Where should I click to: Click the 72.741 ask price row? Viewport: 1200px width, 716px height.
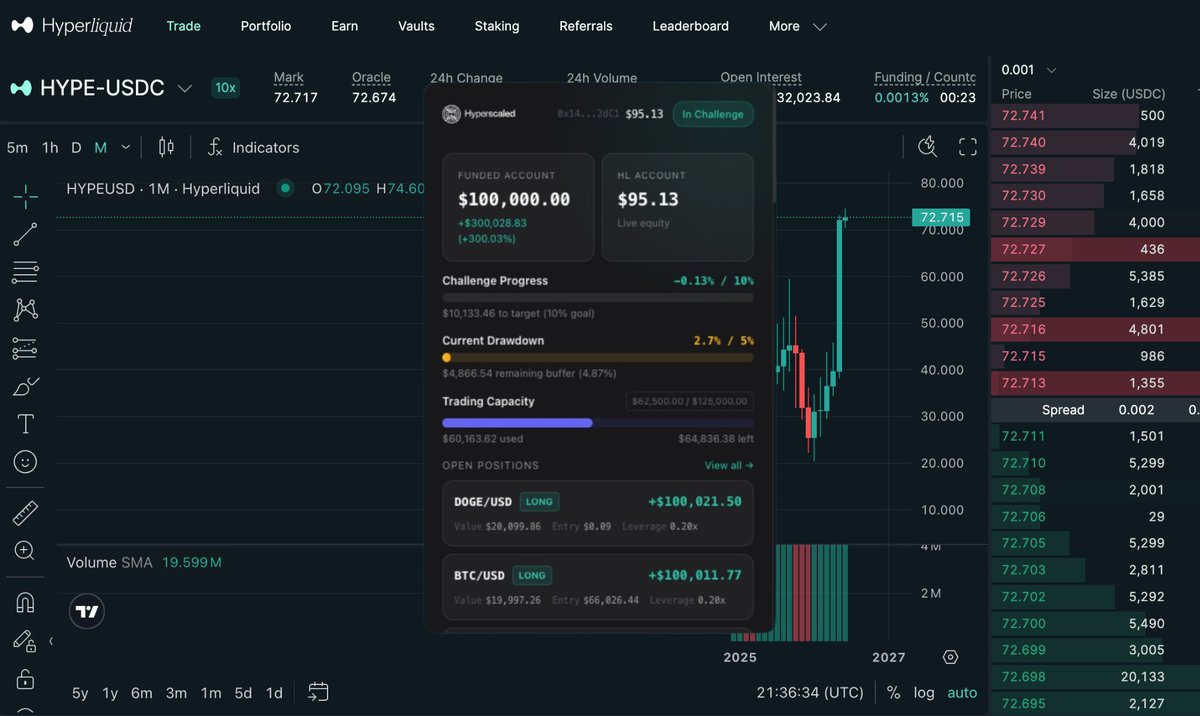1095,116
